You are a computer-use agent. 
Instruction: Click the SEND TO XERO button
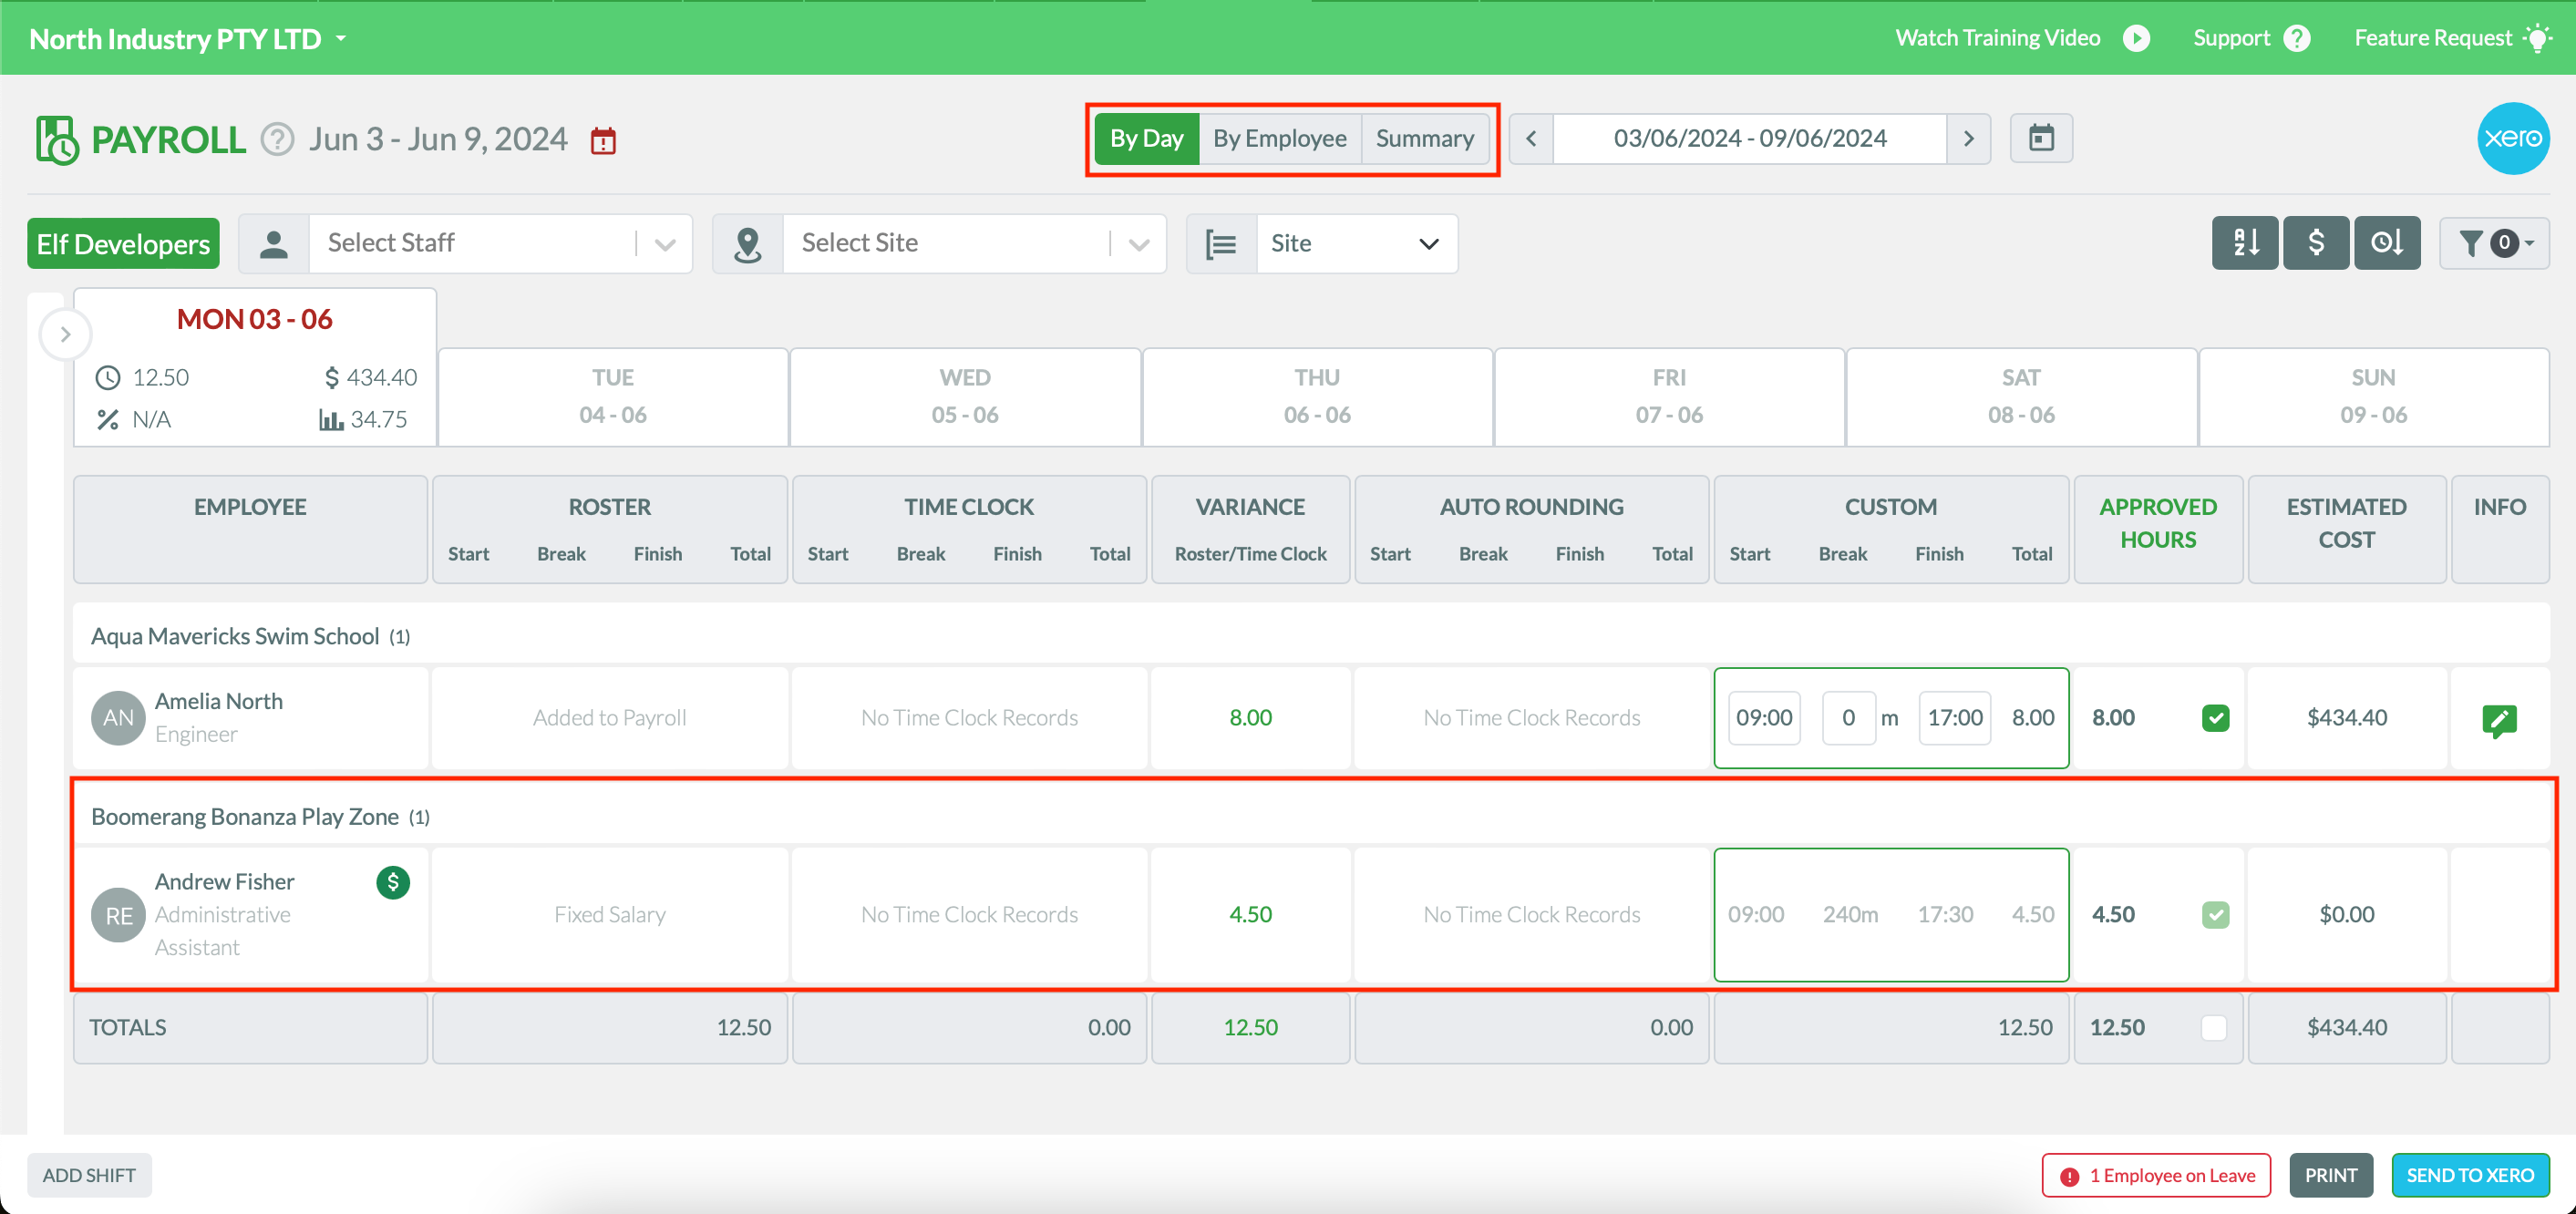tap(2470, 1175)
